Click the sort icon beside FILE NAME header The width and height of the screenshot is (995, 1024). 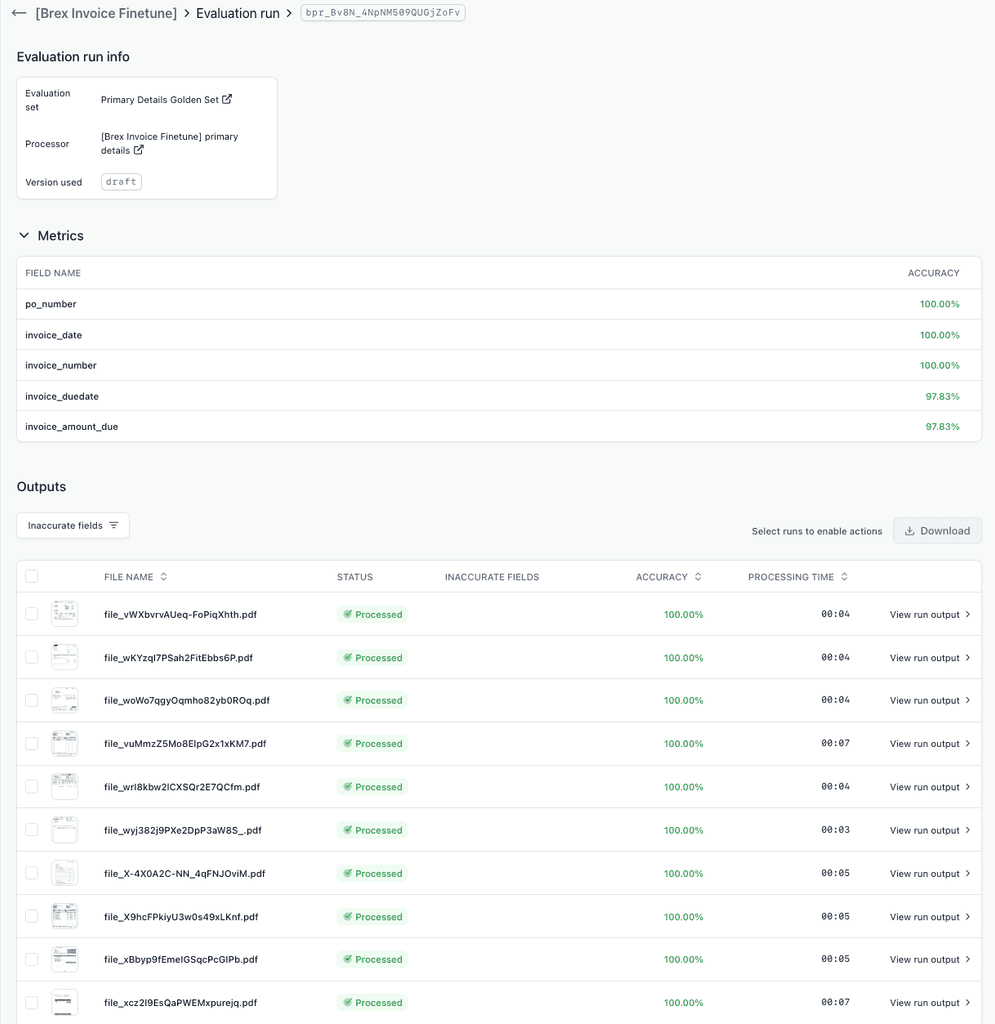(x=162, y=577)
